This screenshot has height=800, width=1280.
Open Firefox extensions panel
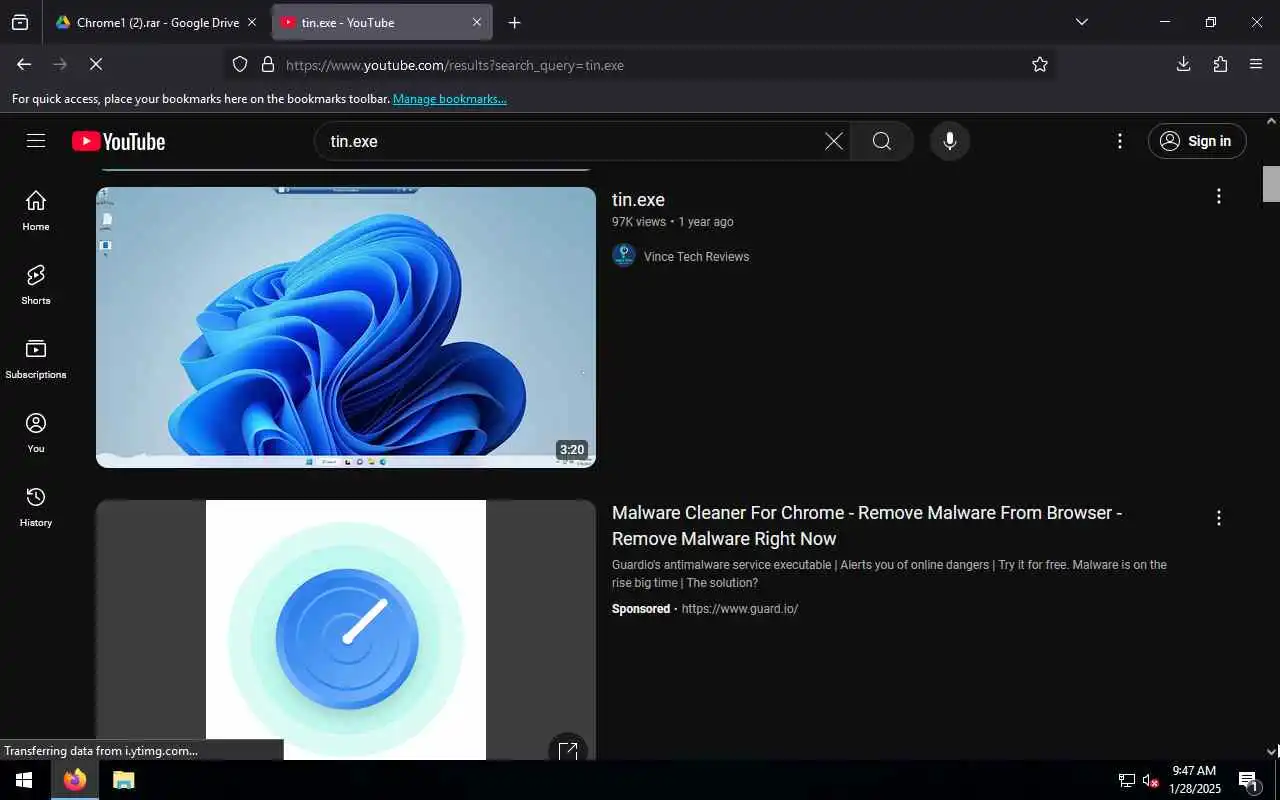[1220, 64]
